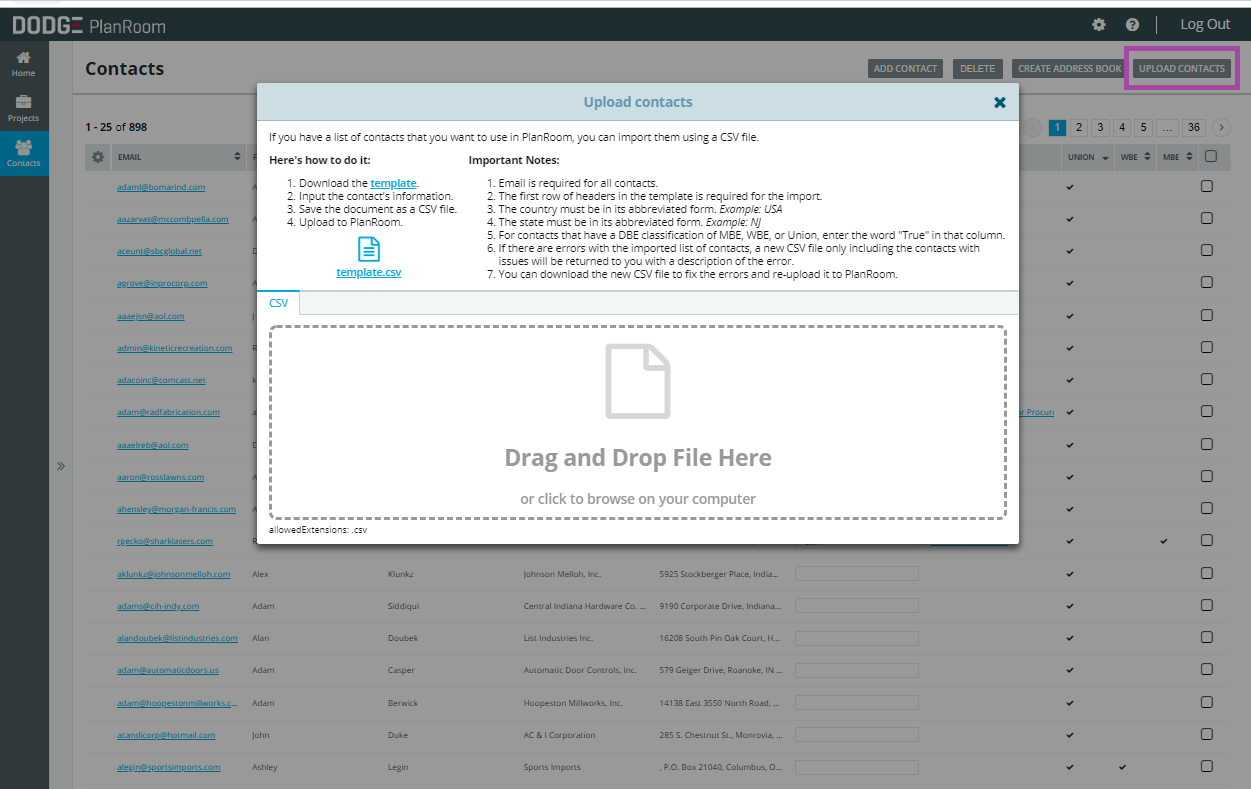Viewport: 1251px width, 789px height.
Task: Toggle the select-all checkbox in table header
Action: click(1210, 156)
